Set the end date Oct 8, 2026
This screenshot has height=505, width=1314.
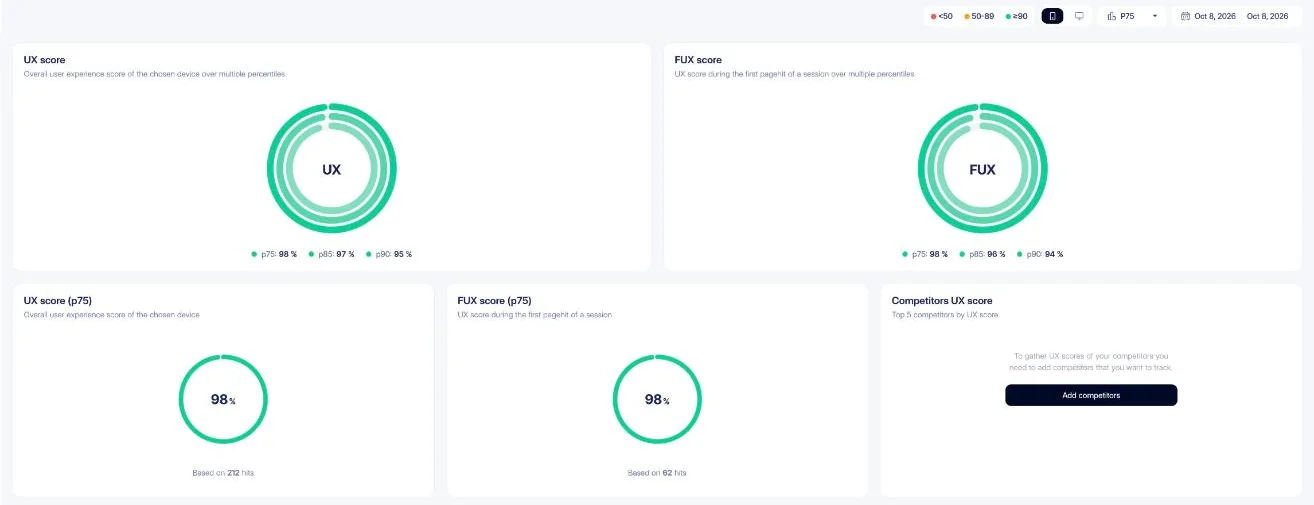click(1267, 16)
